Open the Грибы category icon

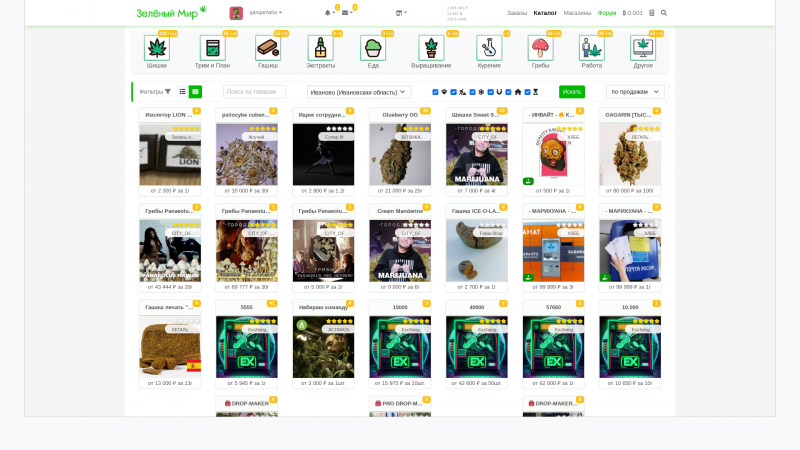tap(540, 48)
